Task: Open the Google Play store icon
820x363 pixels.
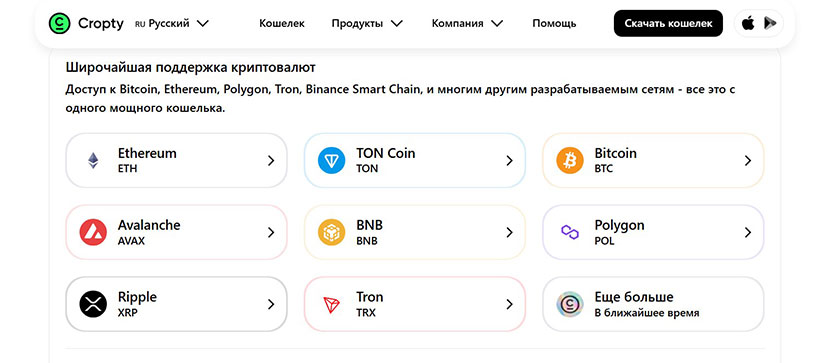Action: (x=770, y=24)
